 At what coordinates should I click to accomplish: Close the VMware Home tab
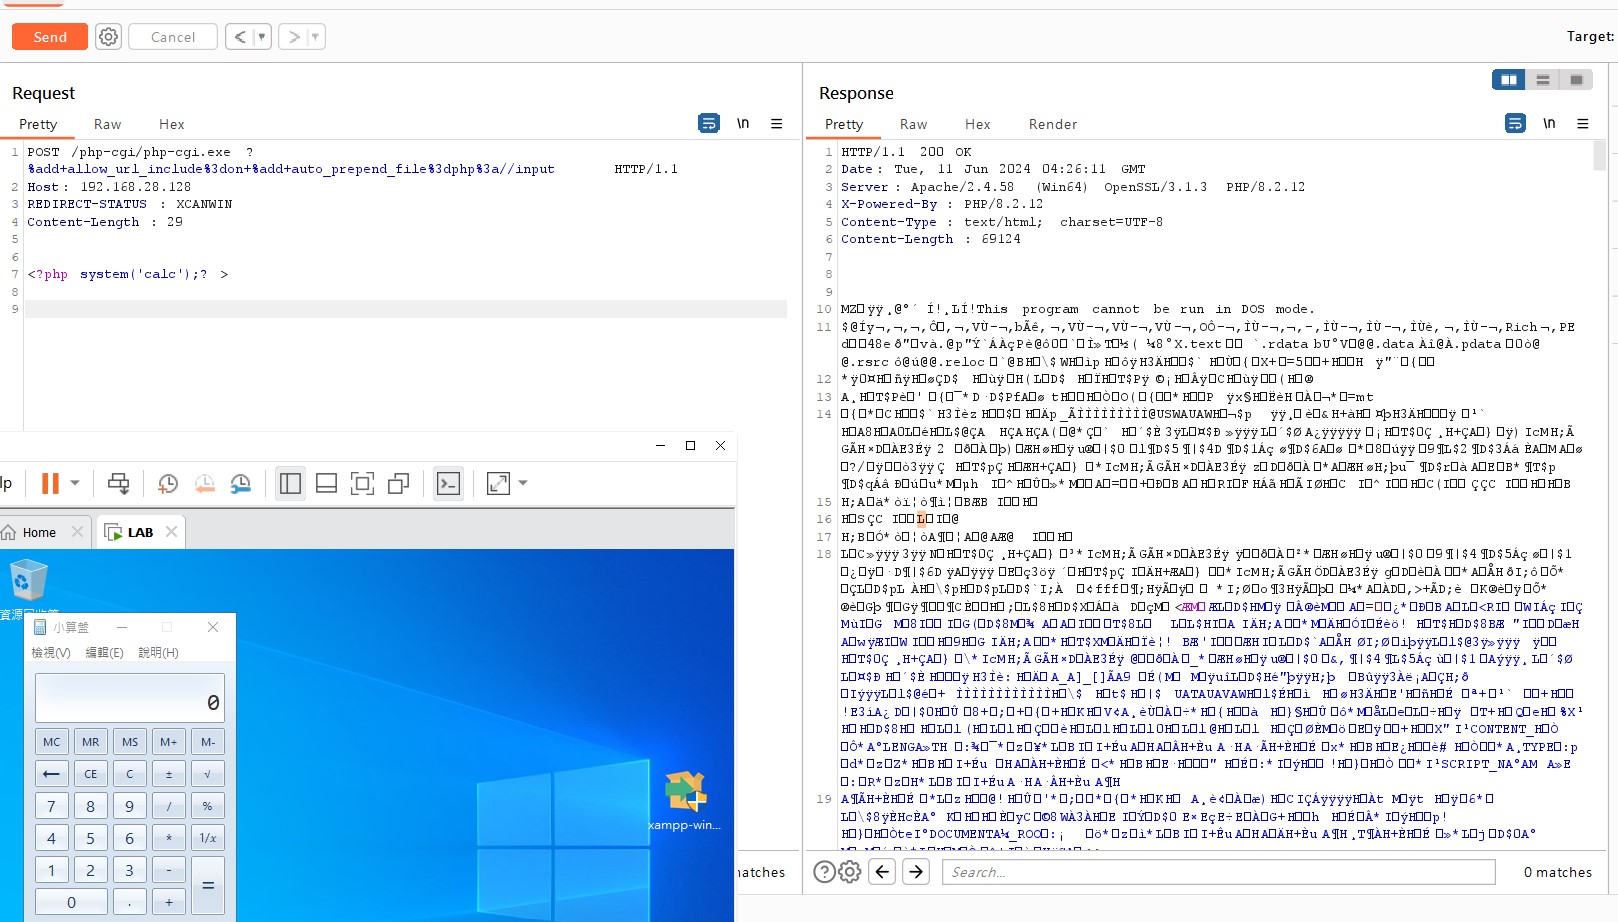click(78, 532)
